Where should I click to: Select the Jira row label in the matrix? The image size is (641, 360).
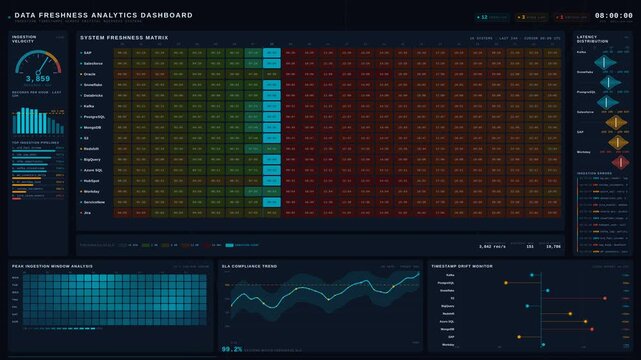tap(87, 212)
